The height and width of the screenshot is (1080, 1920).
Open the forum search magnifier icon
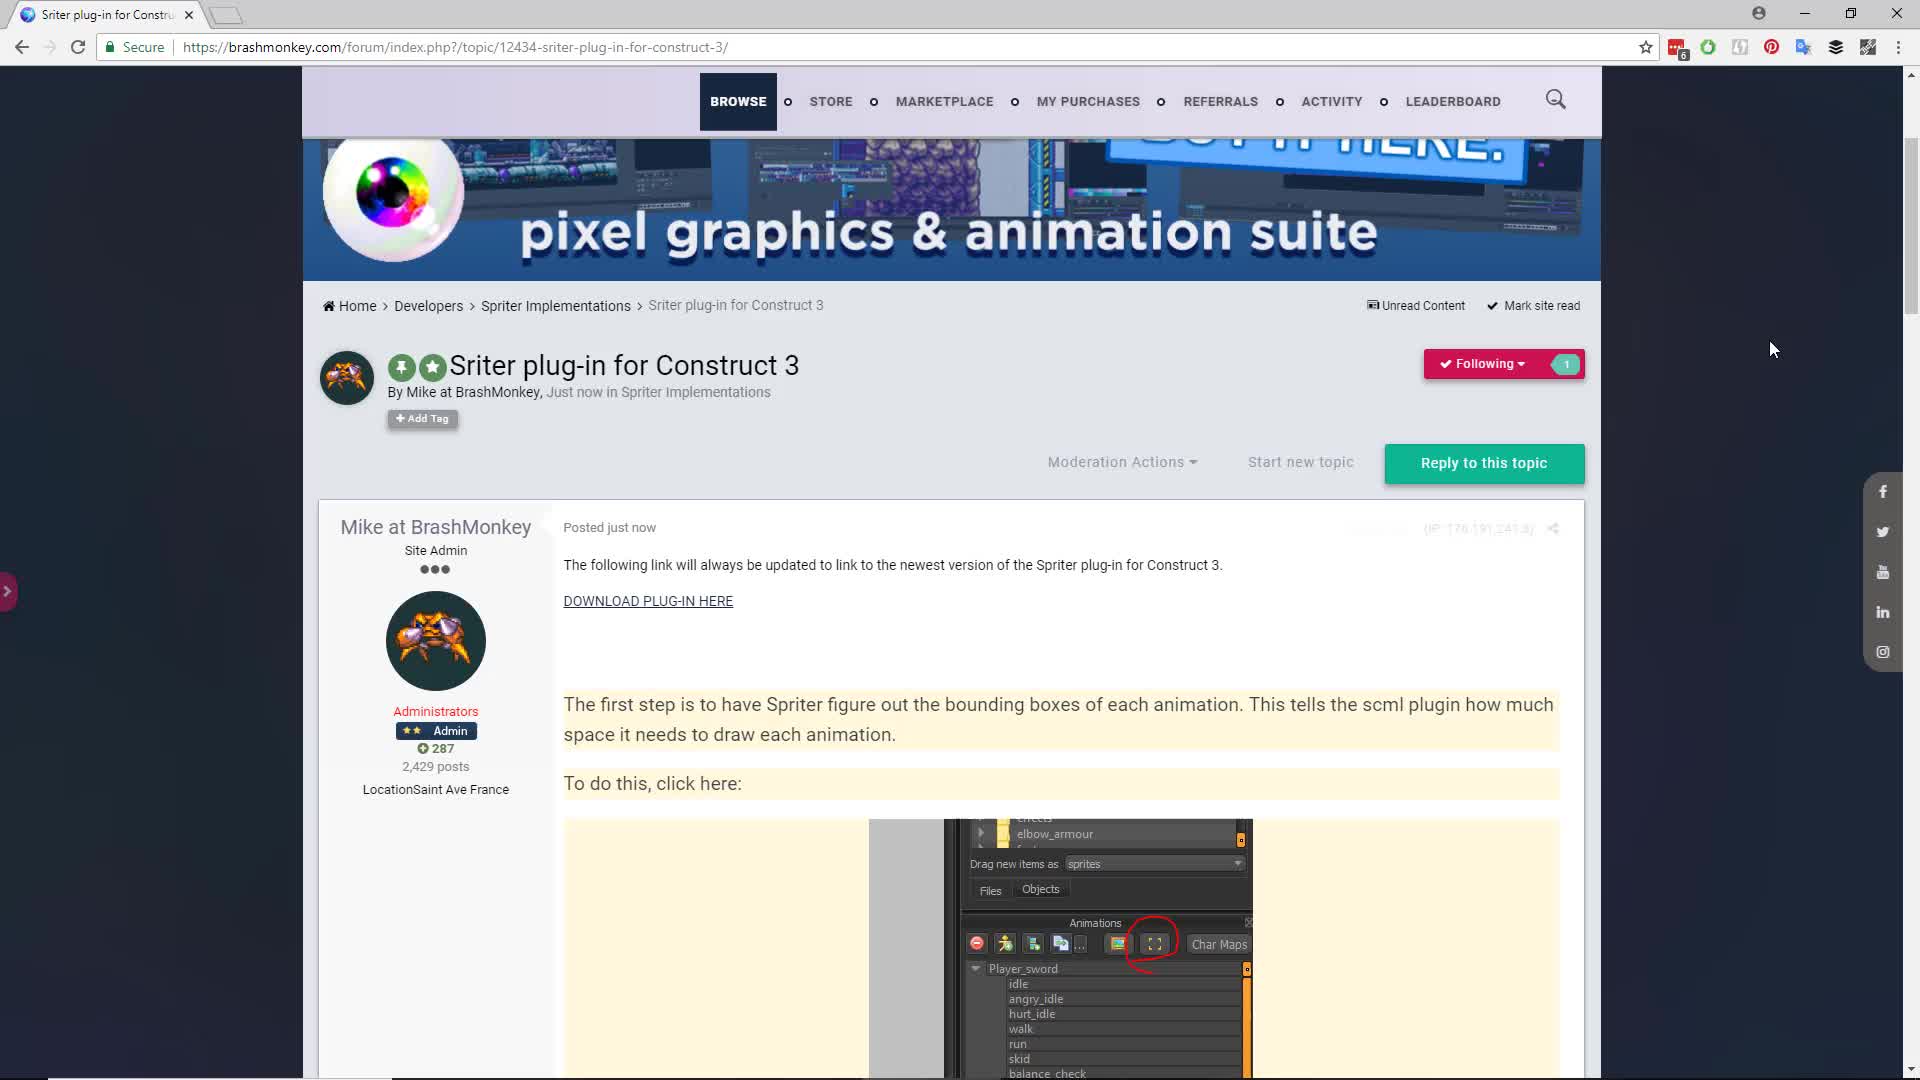tap(1555, 99)
